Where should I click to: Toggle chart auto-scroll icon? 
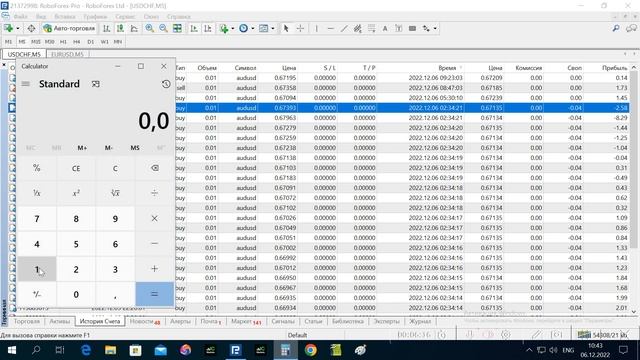(x=194, y=28)
